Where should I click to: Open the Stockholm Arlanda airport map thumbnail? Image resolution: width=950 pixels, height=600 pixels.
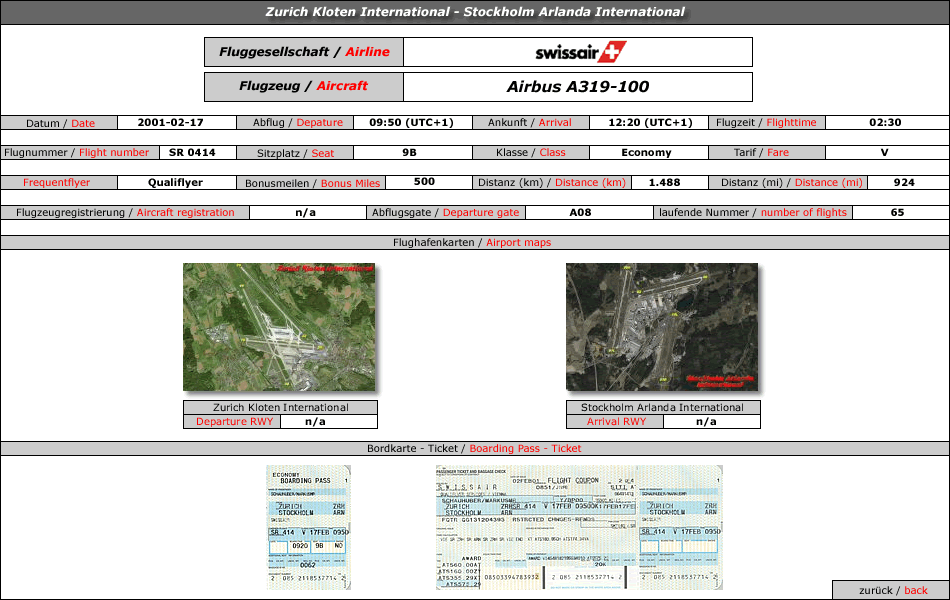tap(662, 327)
